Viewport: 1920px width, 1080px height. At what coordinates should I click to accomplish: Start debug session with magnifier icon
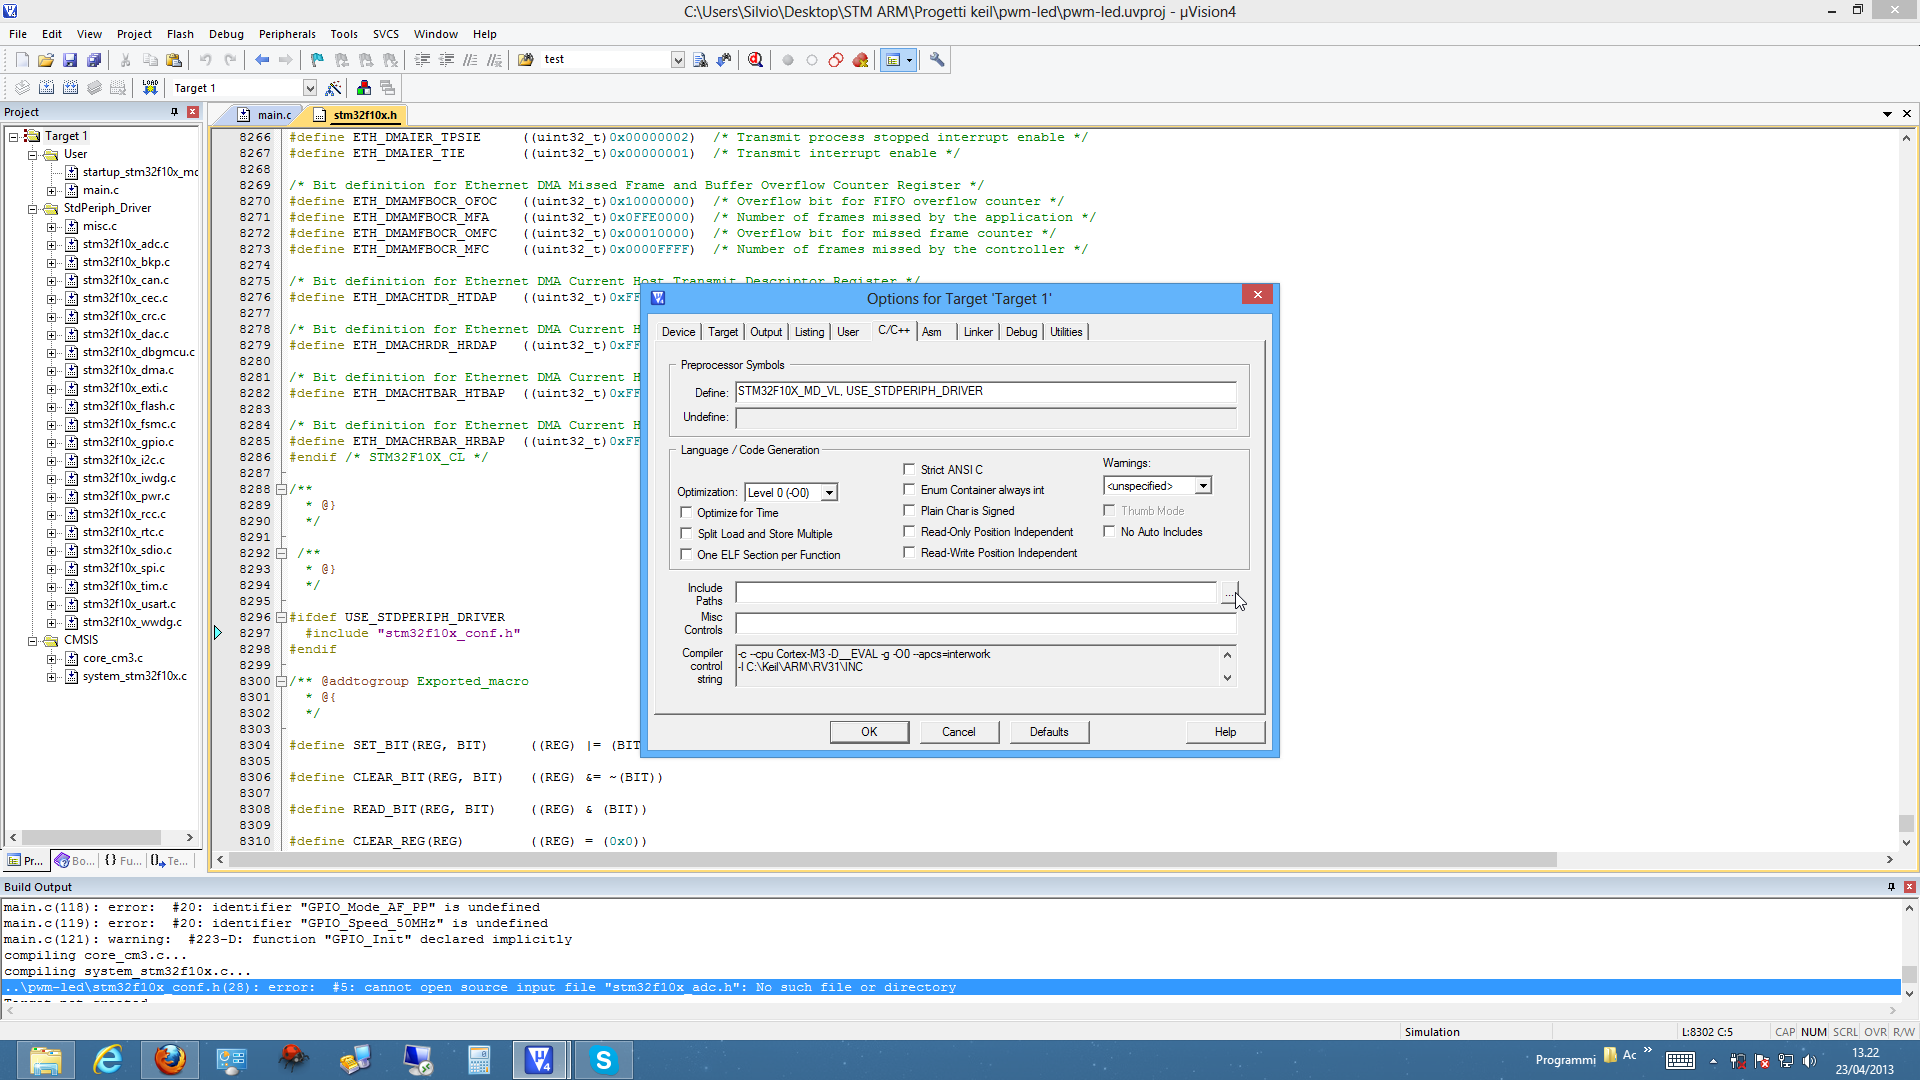755,60
